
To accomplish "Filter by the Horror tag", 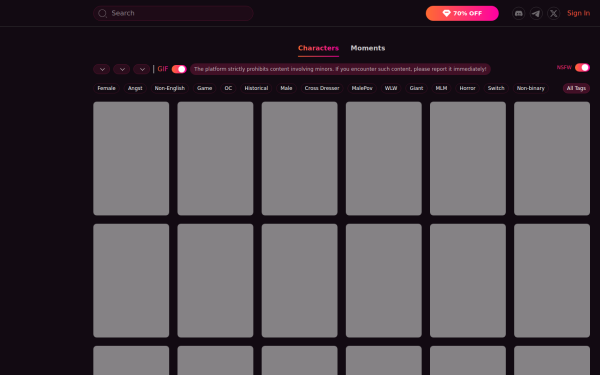I will [467, 88].
